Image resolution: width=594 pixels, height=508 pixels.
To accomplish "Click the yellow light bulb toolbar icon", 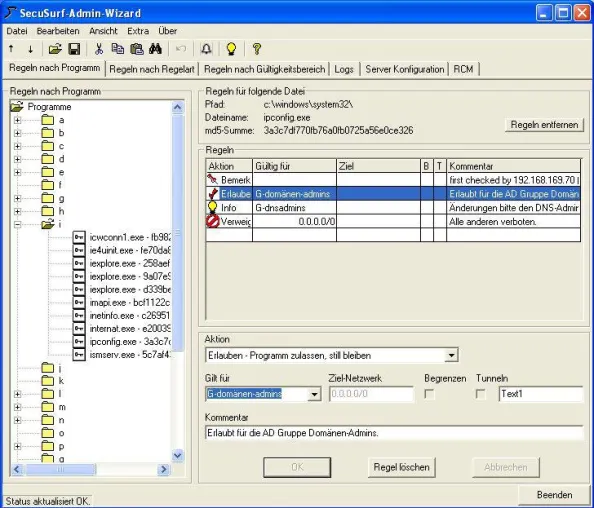I will (231, 49).
